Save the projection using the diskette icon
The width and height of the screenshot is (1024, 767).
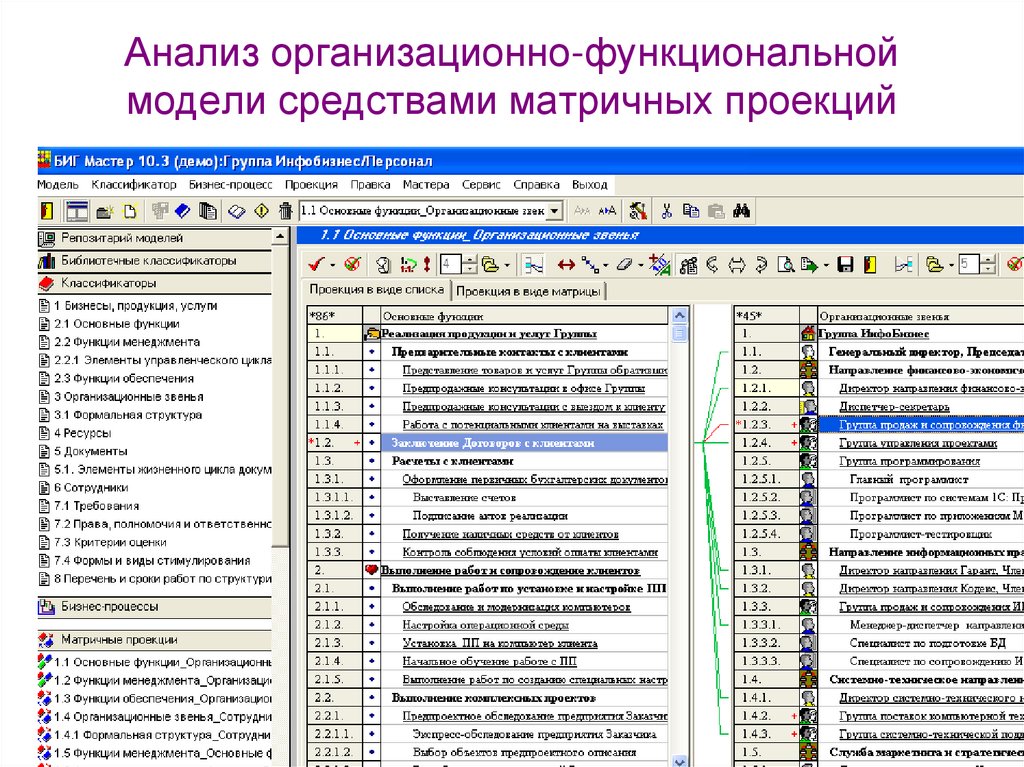tap(846, 266)
